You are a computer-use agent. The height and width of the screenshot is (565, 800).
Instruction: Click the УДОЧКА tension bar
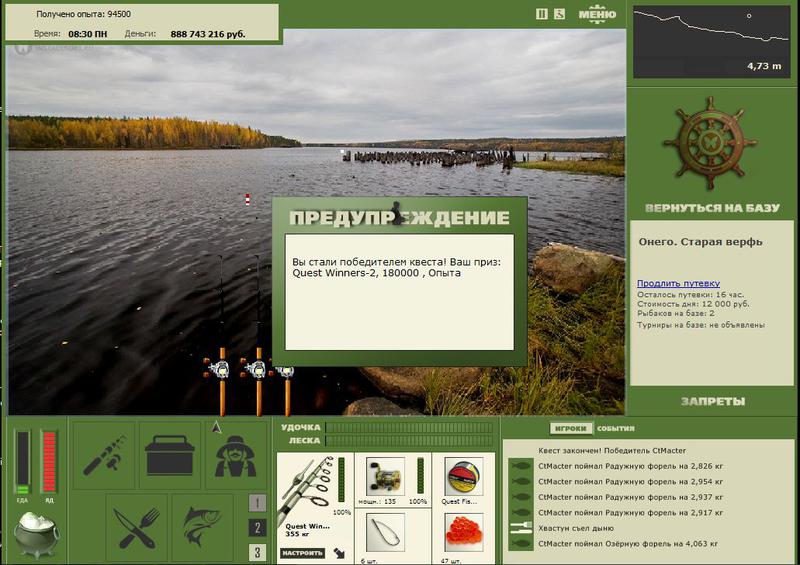(x=409, y=427)
